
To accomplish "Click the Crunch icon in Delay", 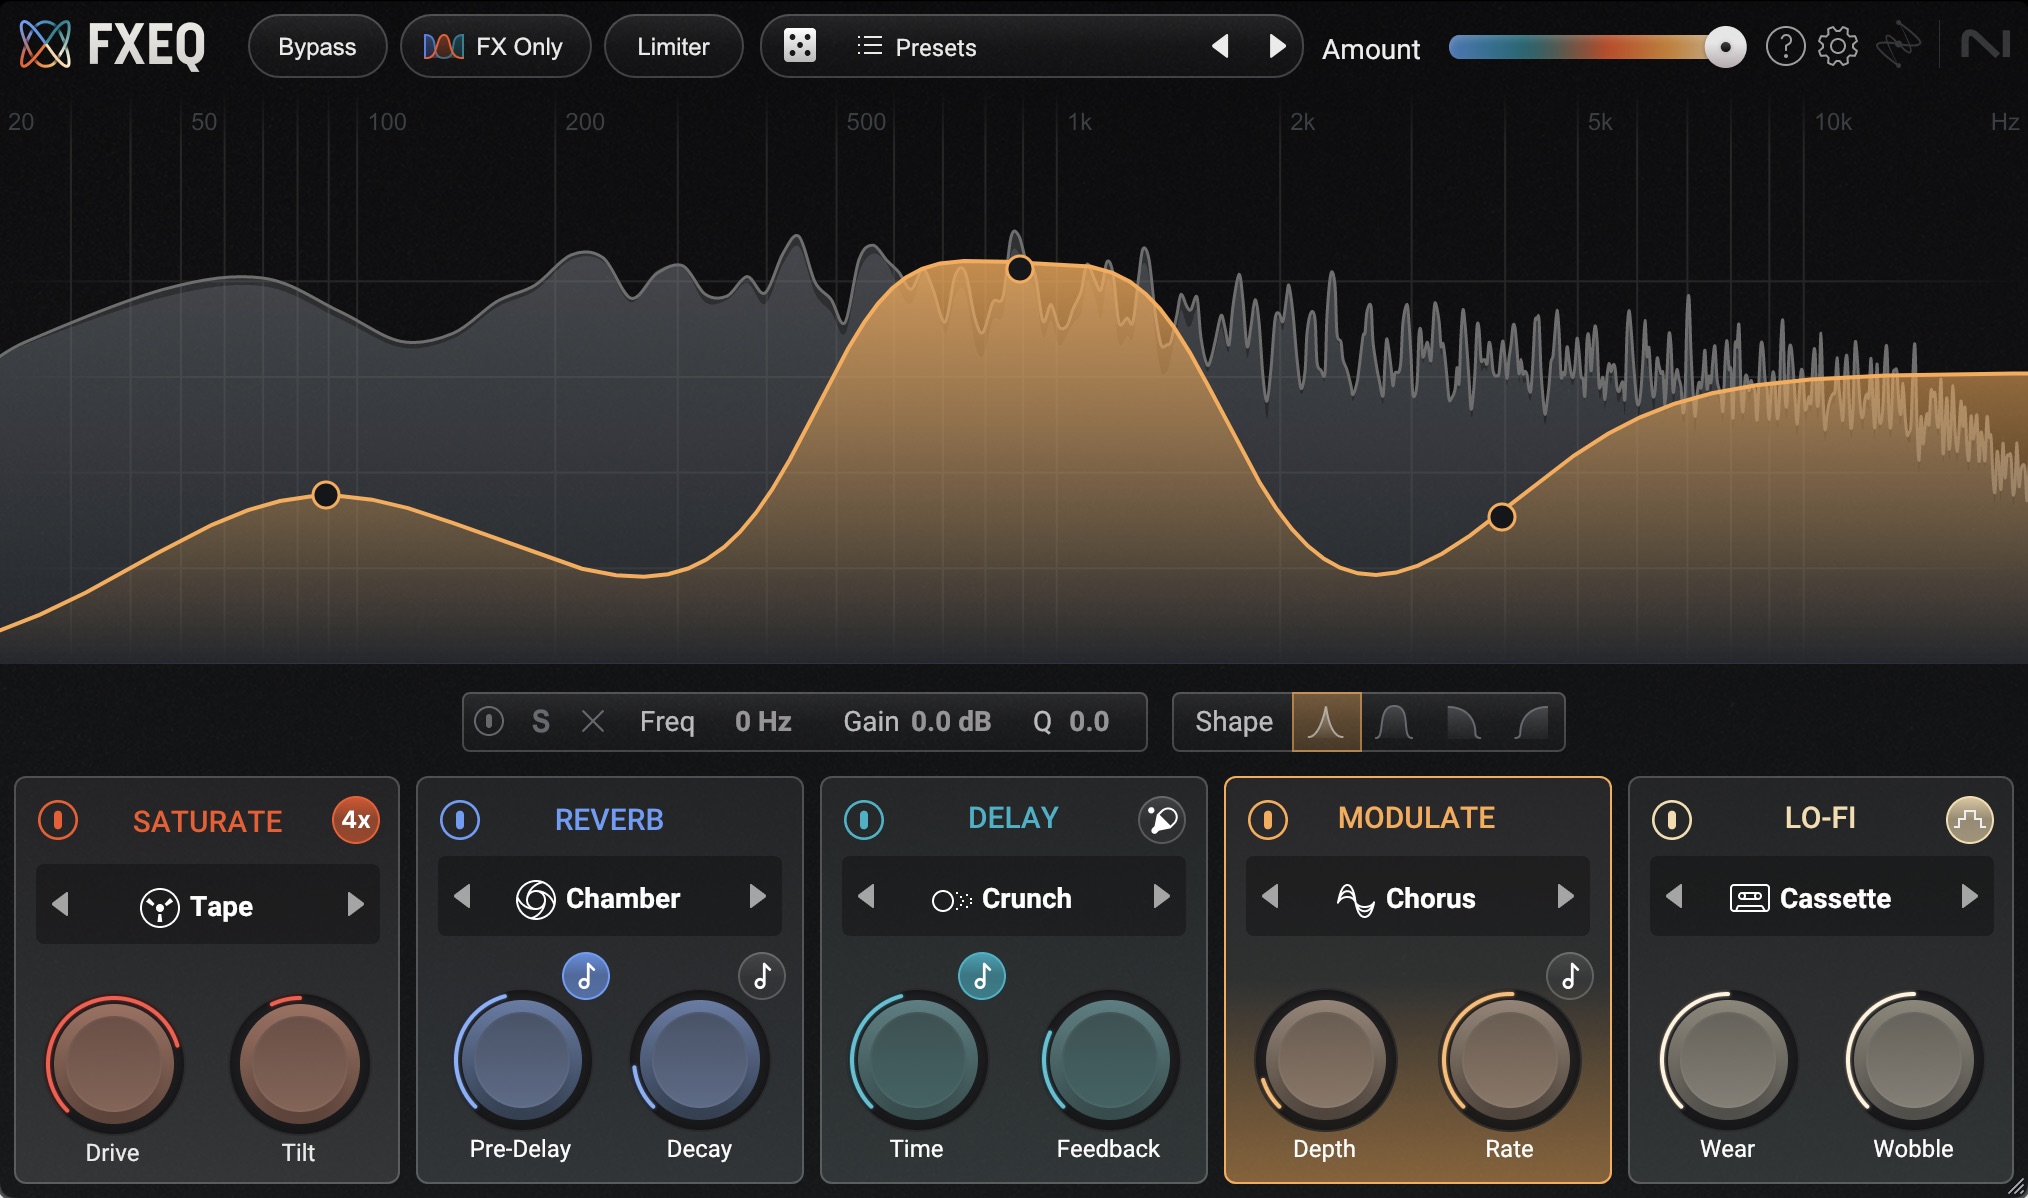I will click(951, 900).
